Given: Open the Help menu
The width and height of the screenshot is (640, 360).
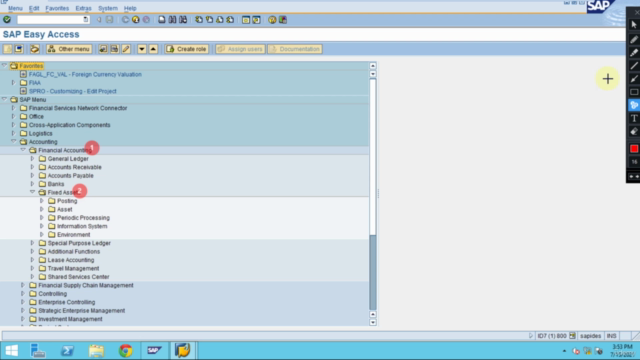Looking at the screenshot, I should pos(130,8).
